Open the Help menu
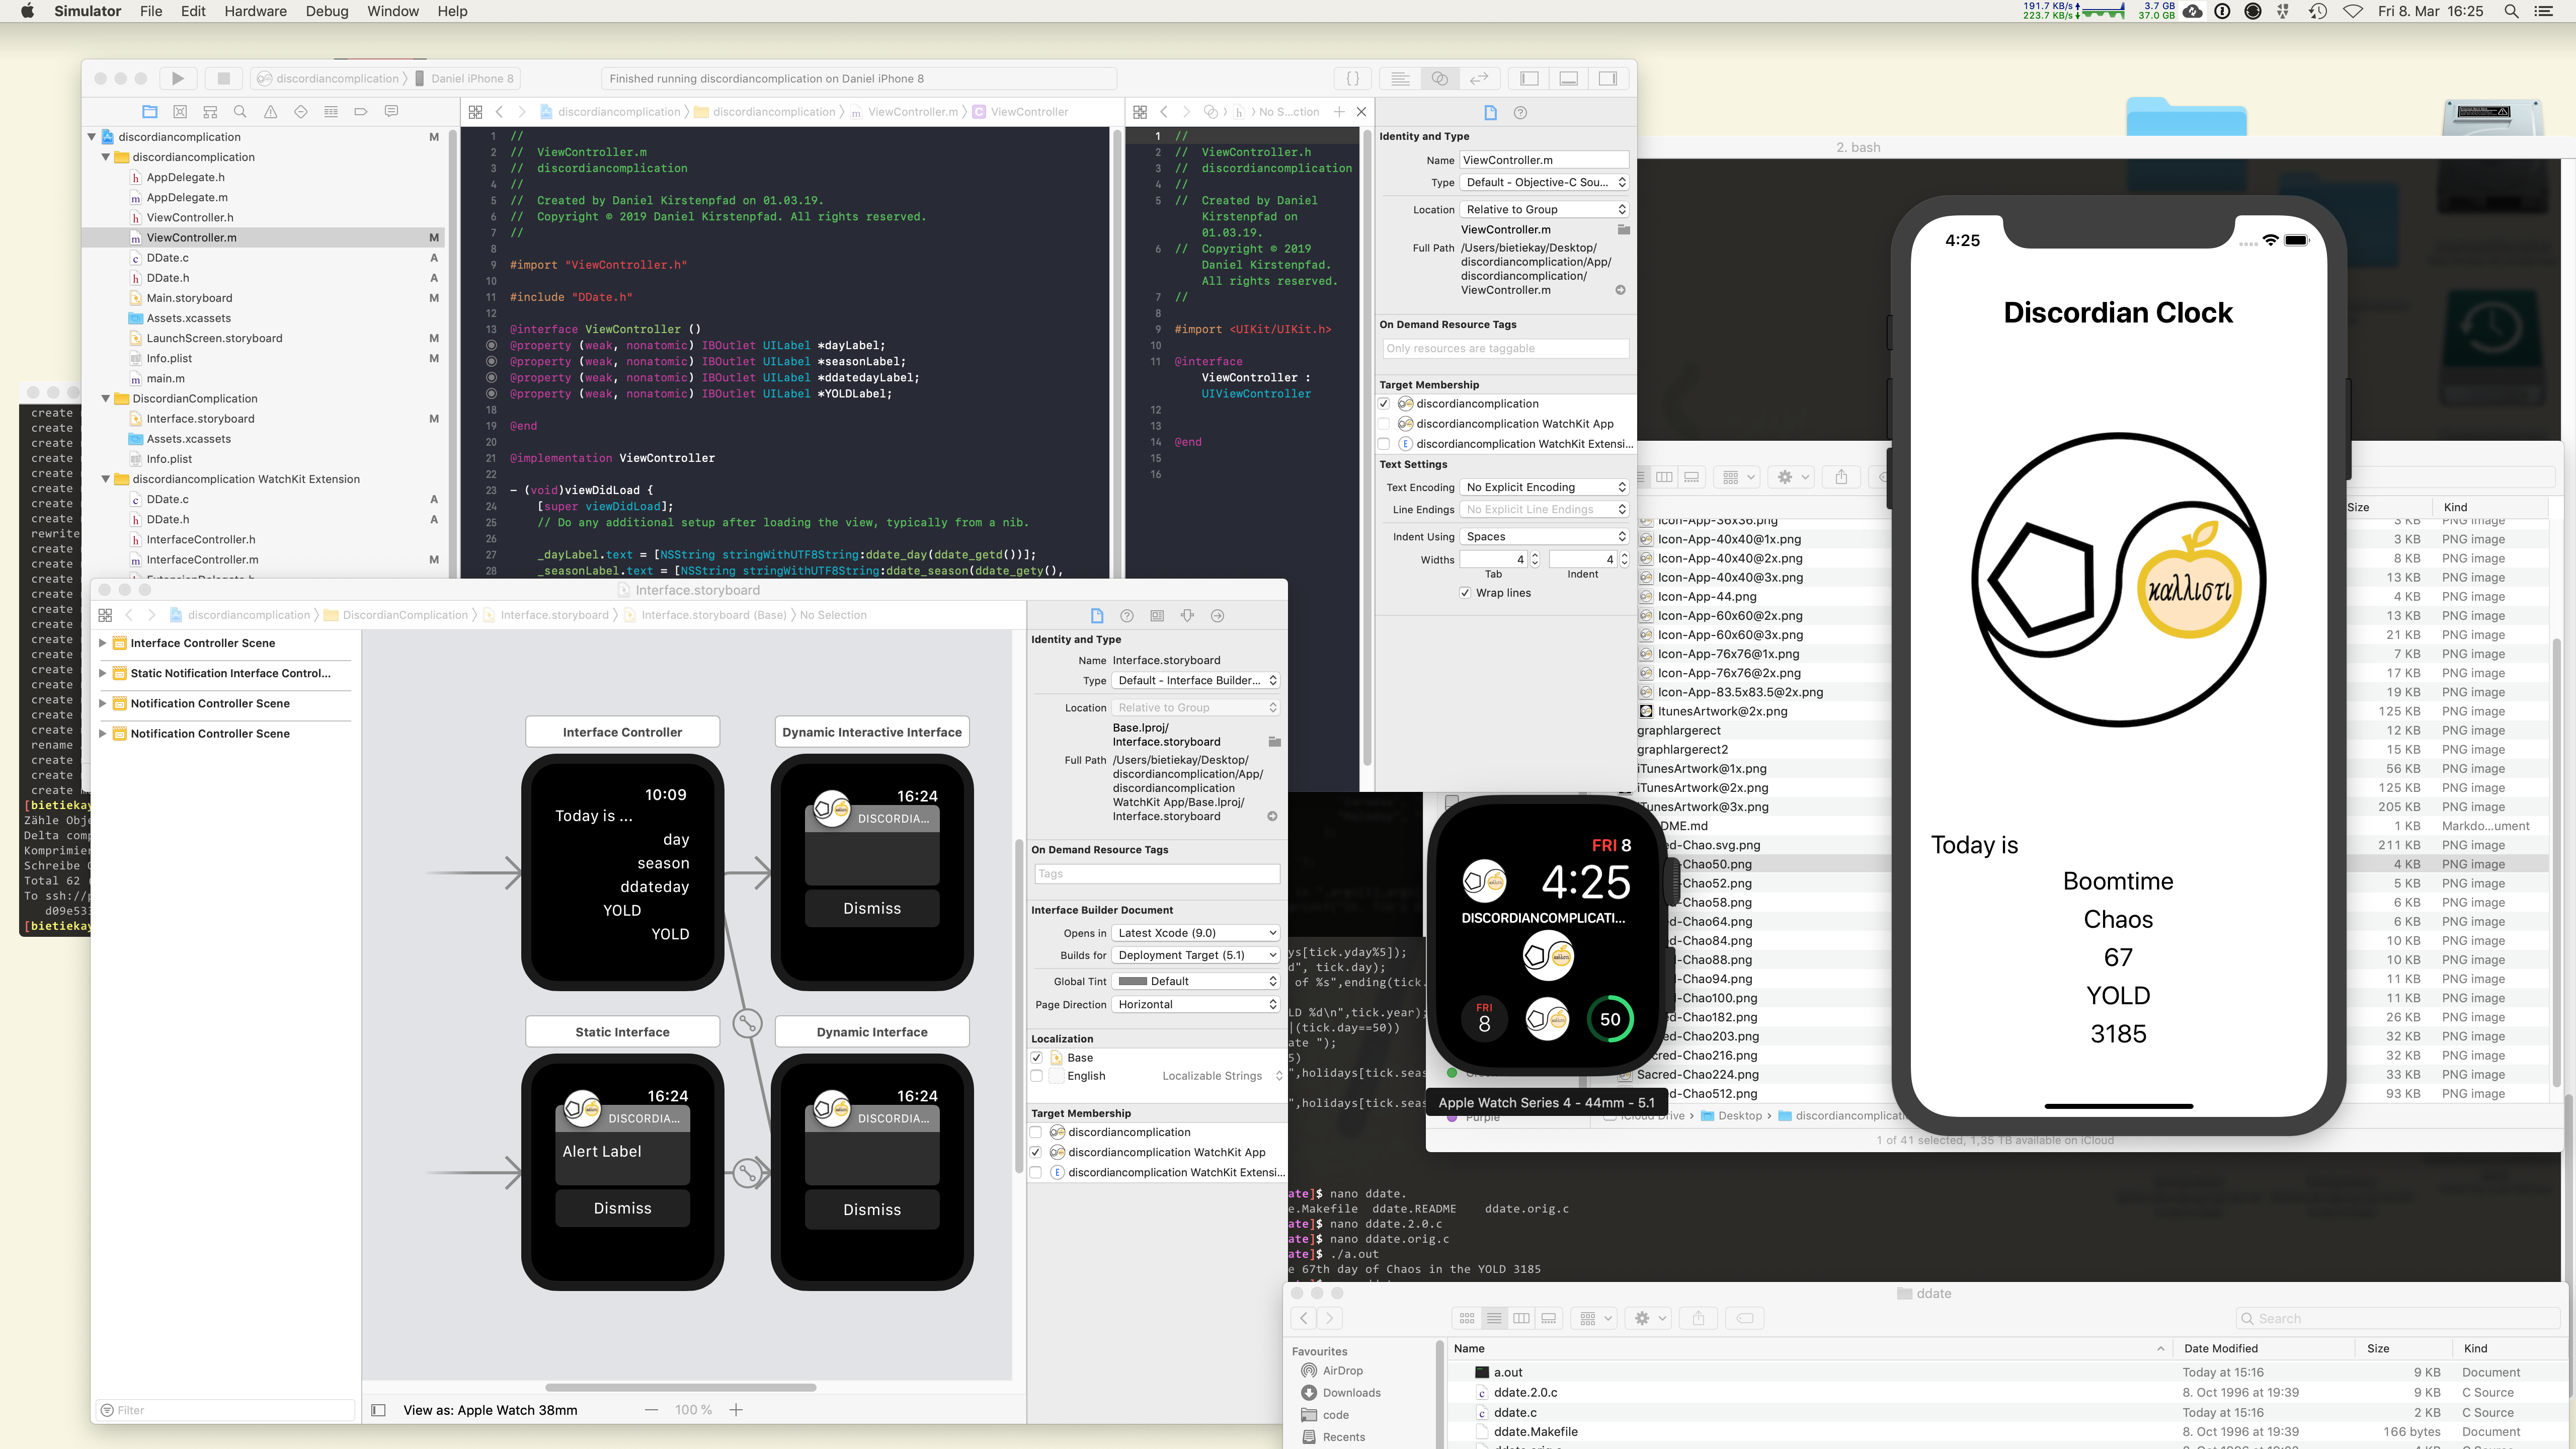Viewport: 2576px width, 1449px height. 452,11
